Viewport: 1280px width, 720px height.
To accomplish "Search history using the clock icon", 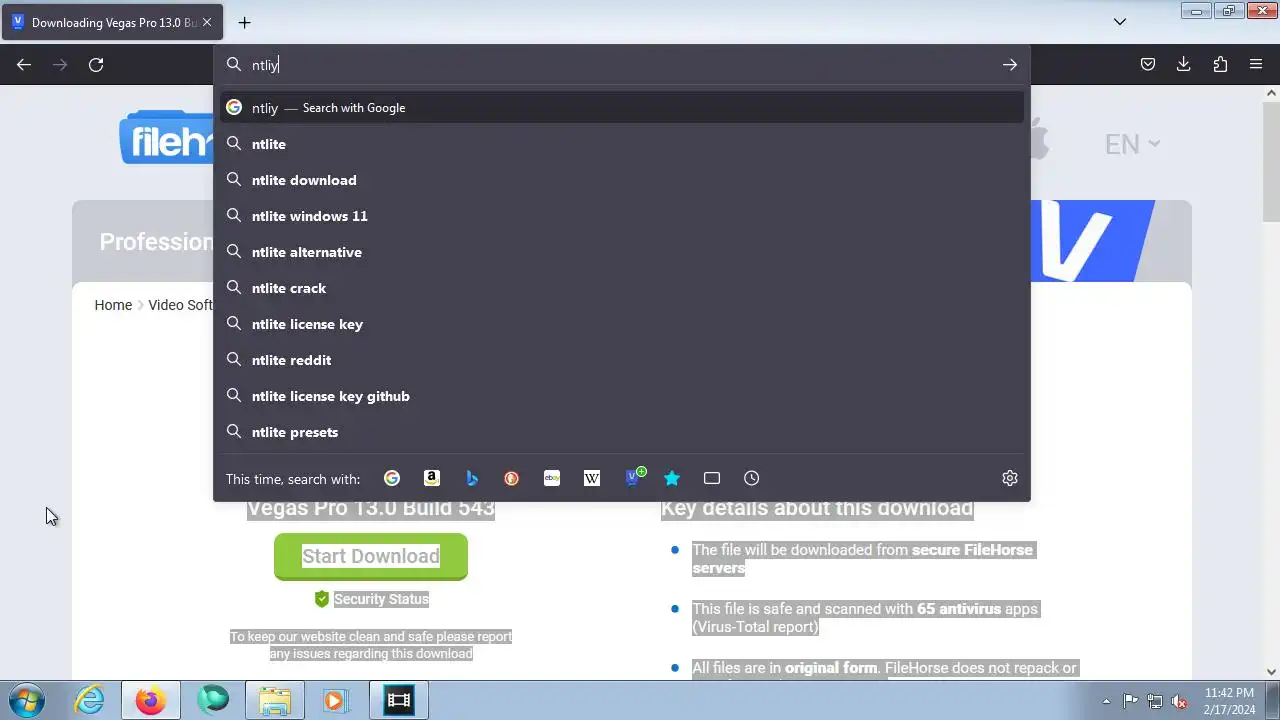I will point(752,478).
